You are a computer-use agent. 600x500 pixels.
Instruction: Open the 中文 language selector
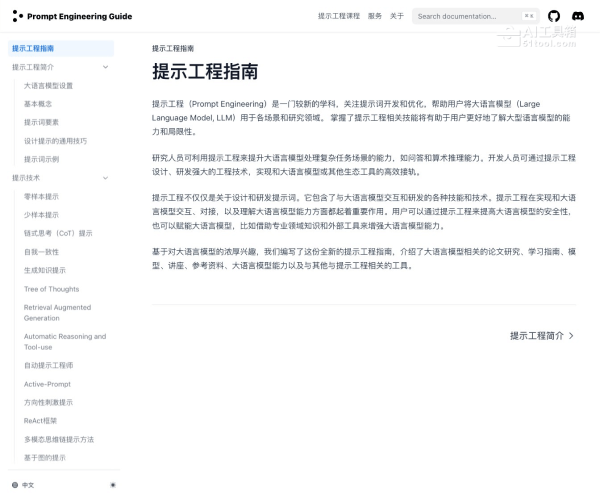point(28,485)
